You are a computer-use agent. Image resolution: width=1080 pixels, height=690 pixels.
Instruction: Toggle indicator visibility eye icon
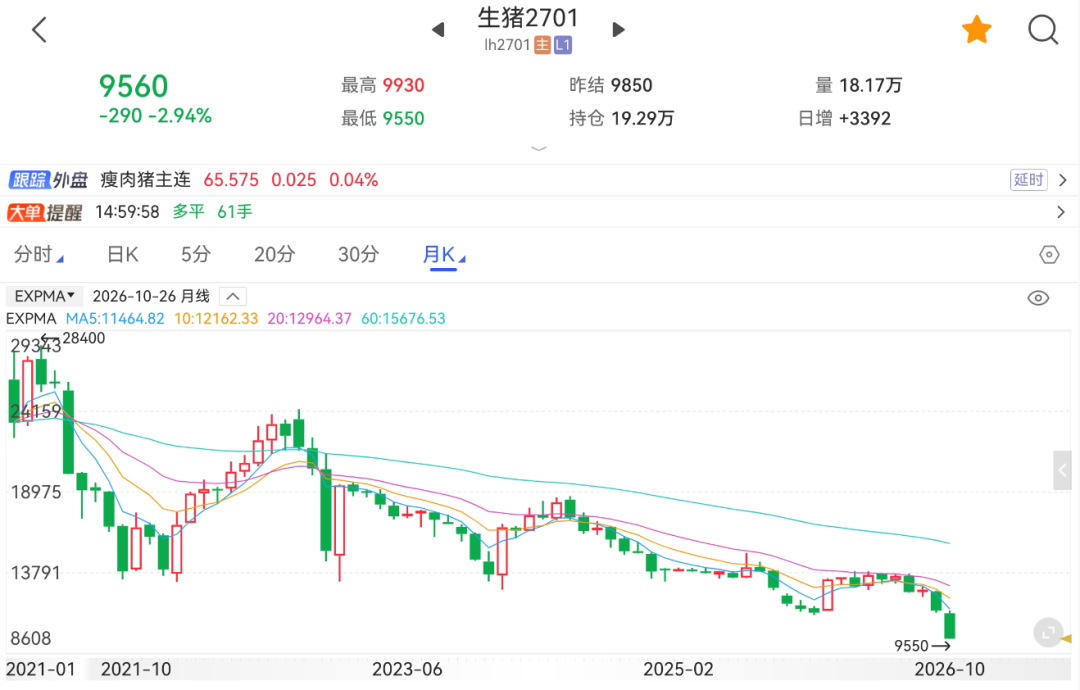[x=1038, y=298]
